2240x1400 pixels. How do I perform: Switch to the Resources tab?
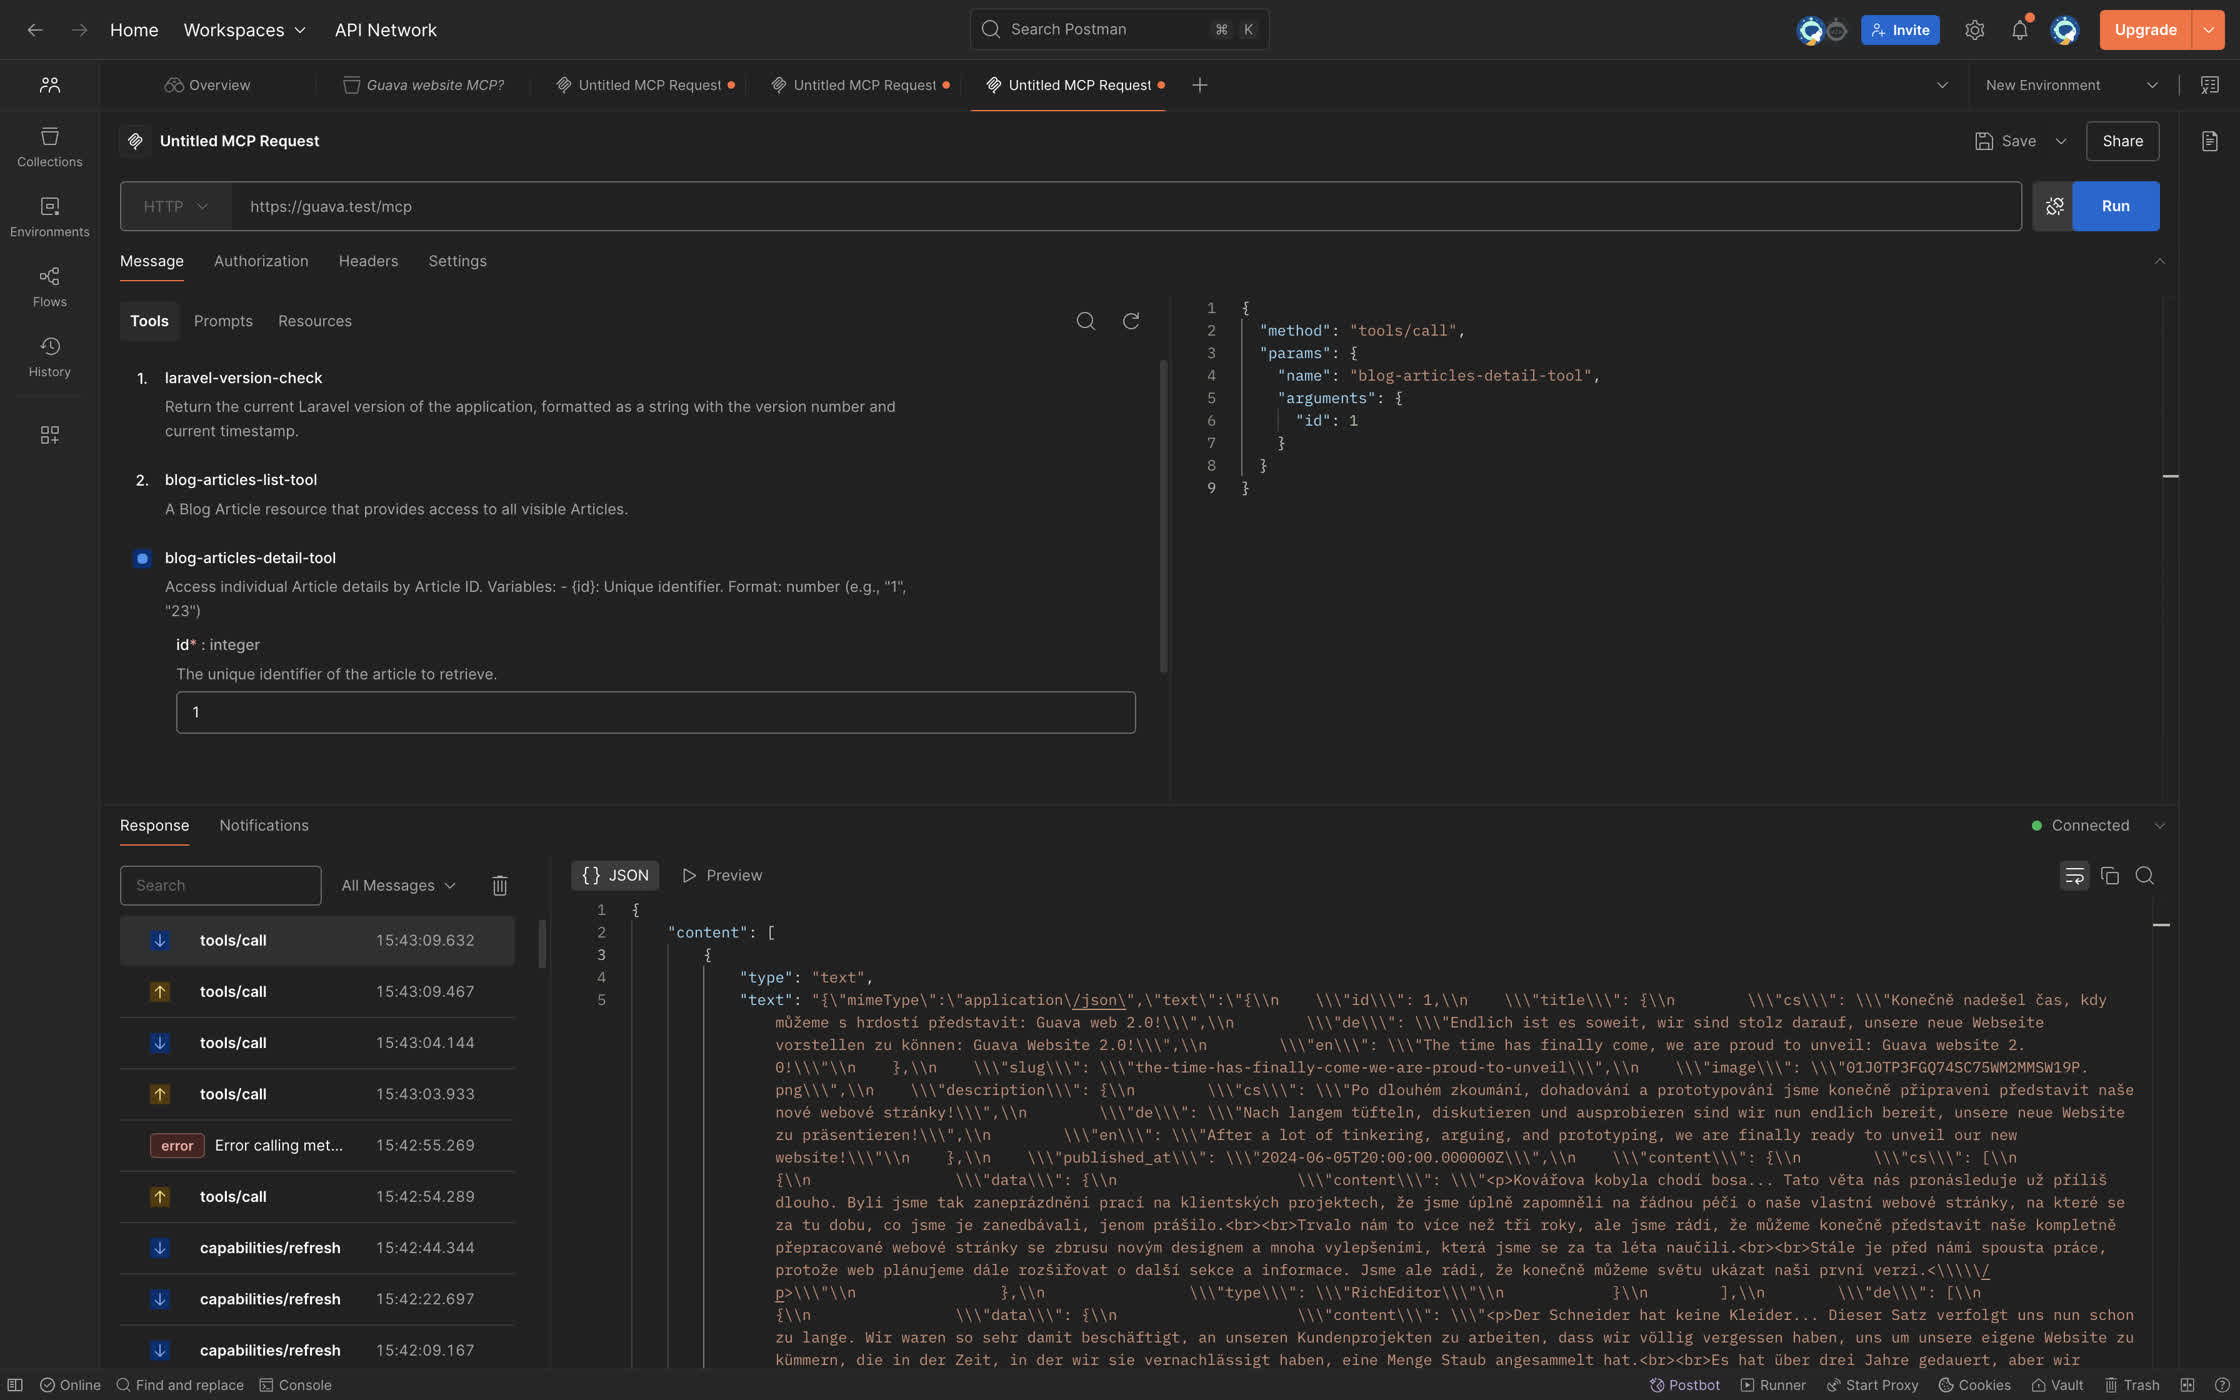click(315, 321)
